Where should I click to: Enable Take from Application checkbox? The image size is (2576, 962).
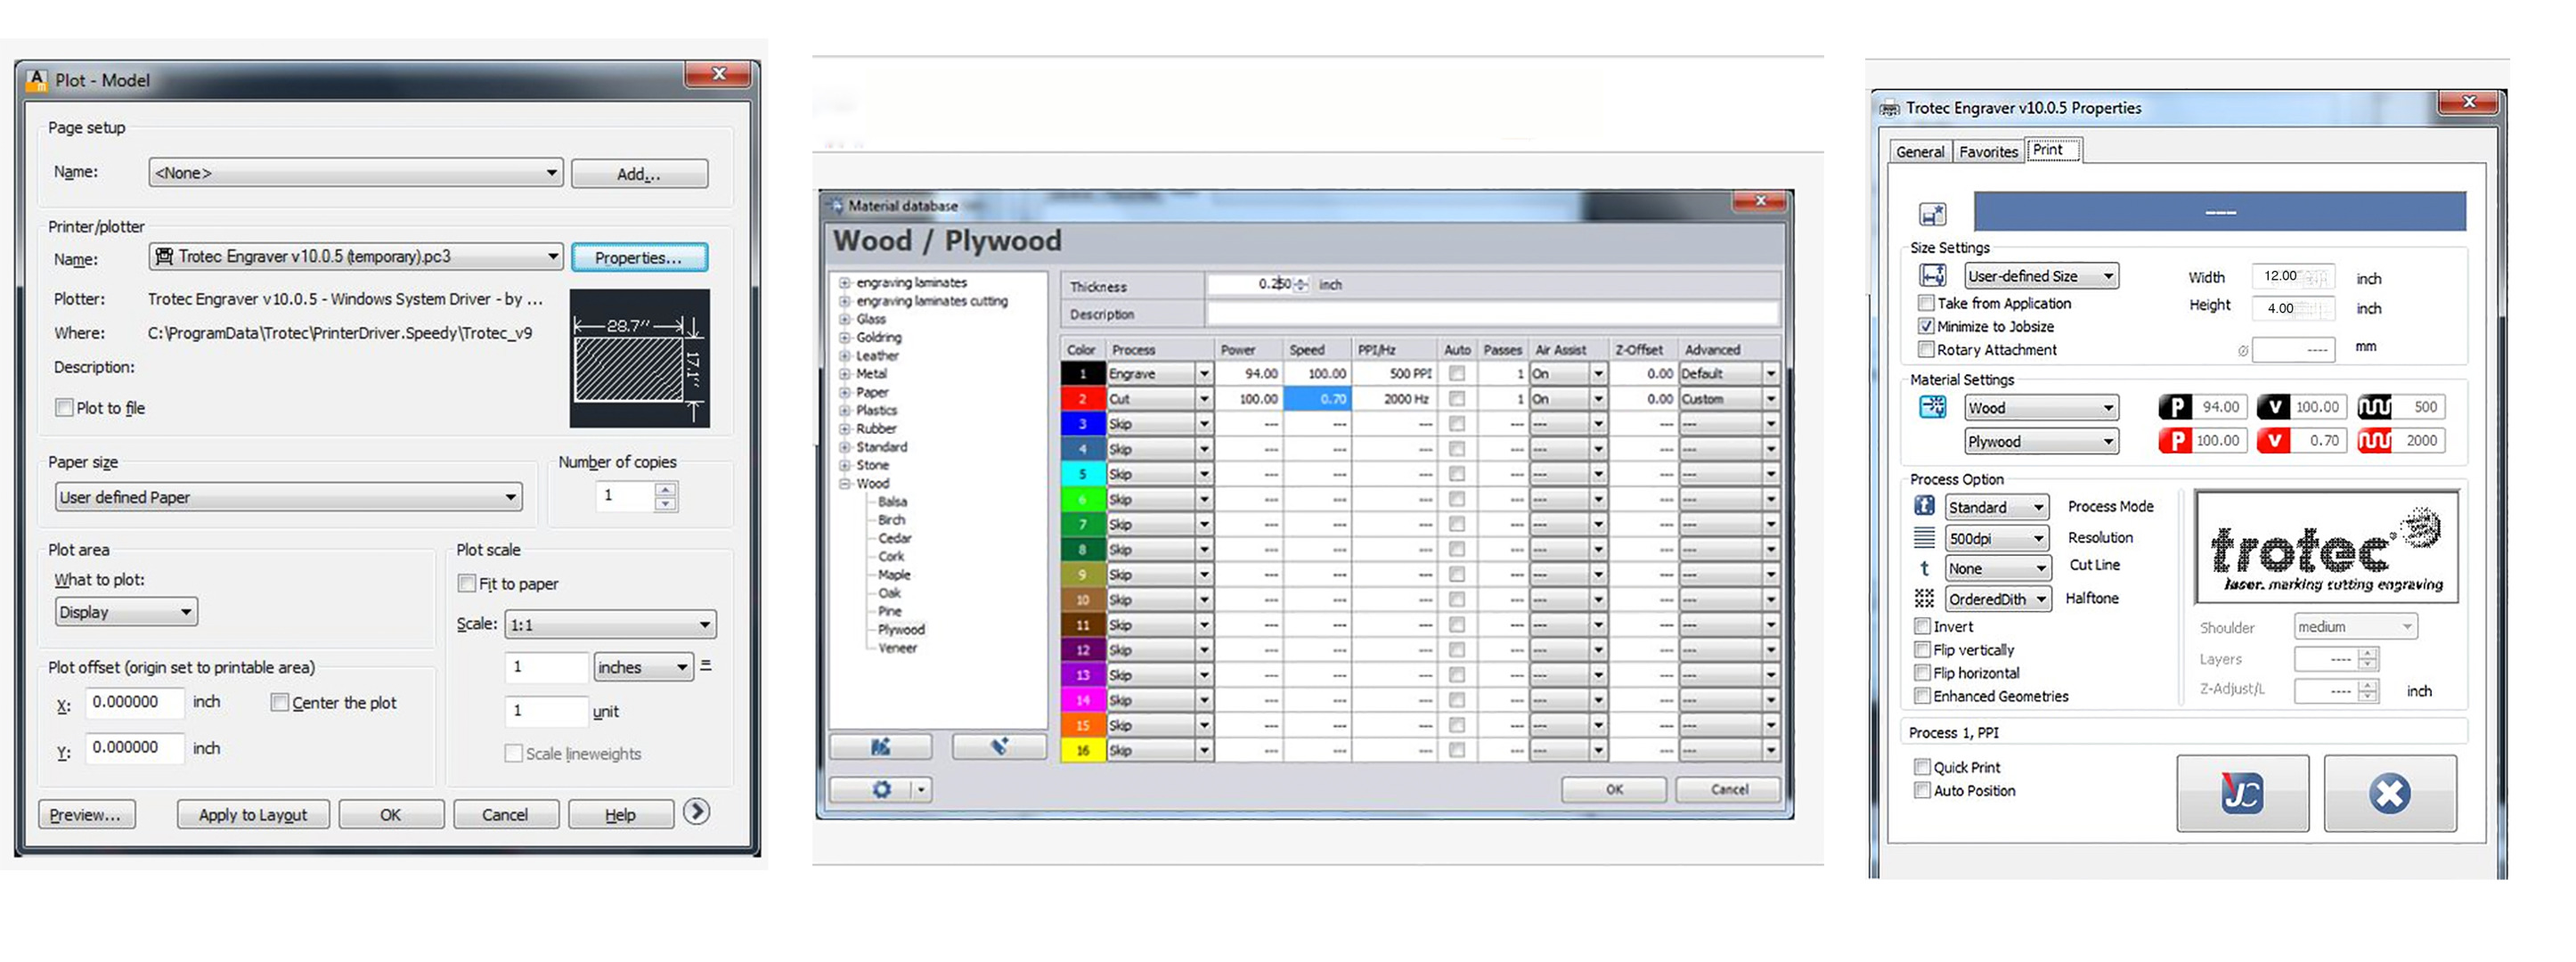1925,302
